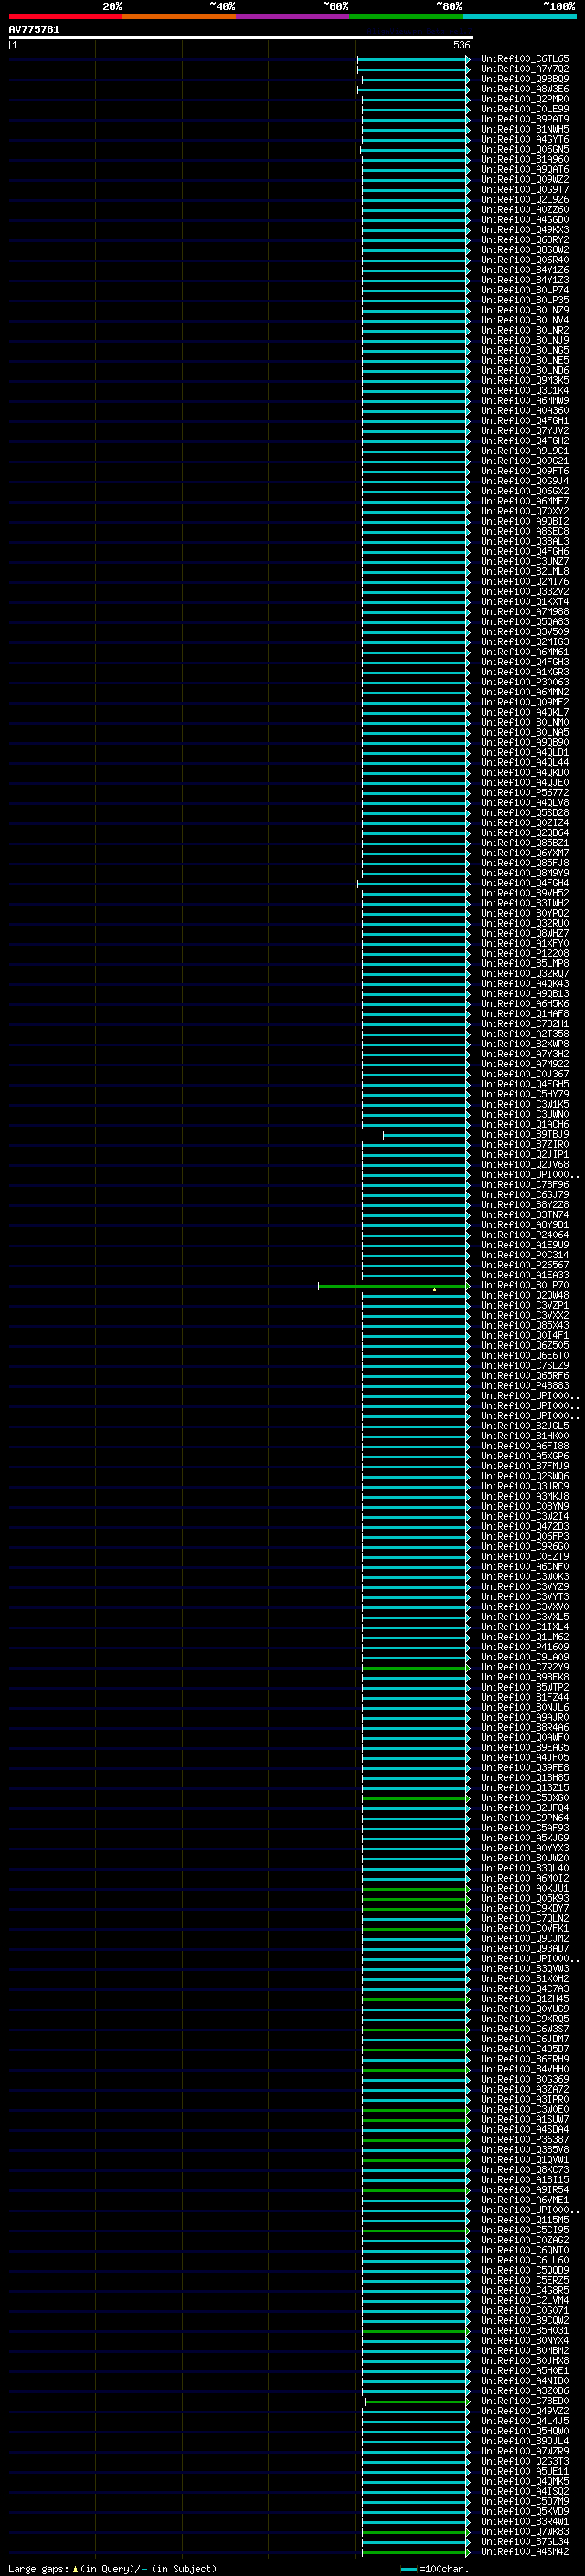Select the UniRef100_P26567 label
Screen dimensions: 585x2576
525,1265
